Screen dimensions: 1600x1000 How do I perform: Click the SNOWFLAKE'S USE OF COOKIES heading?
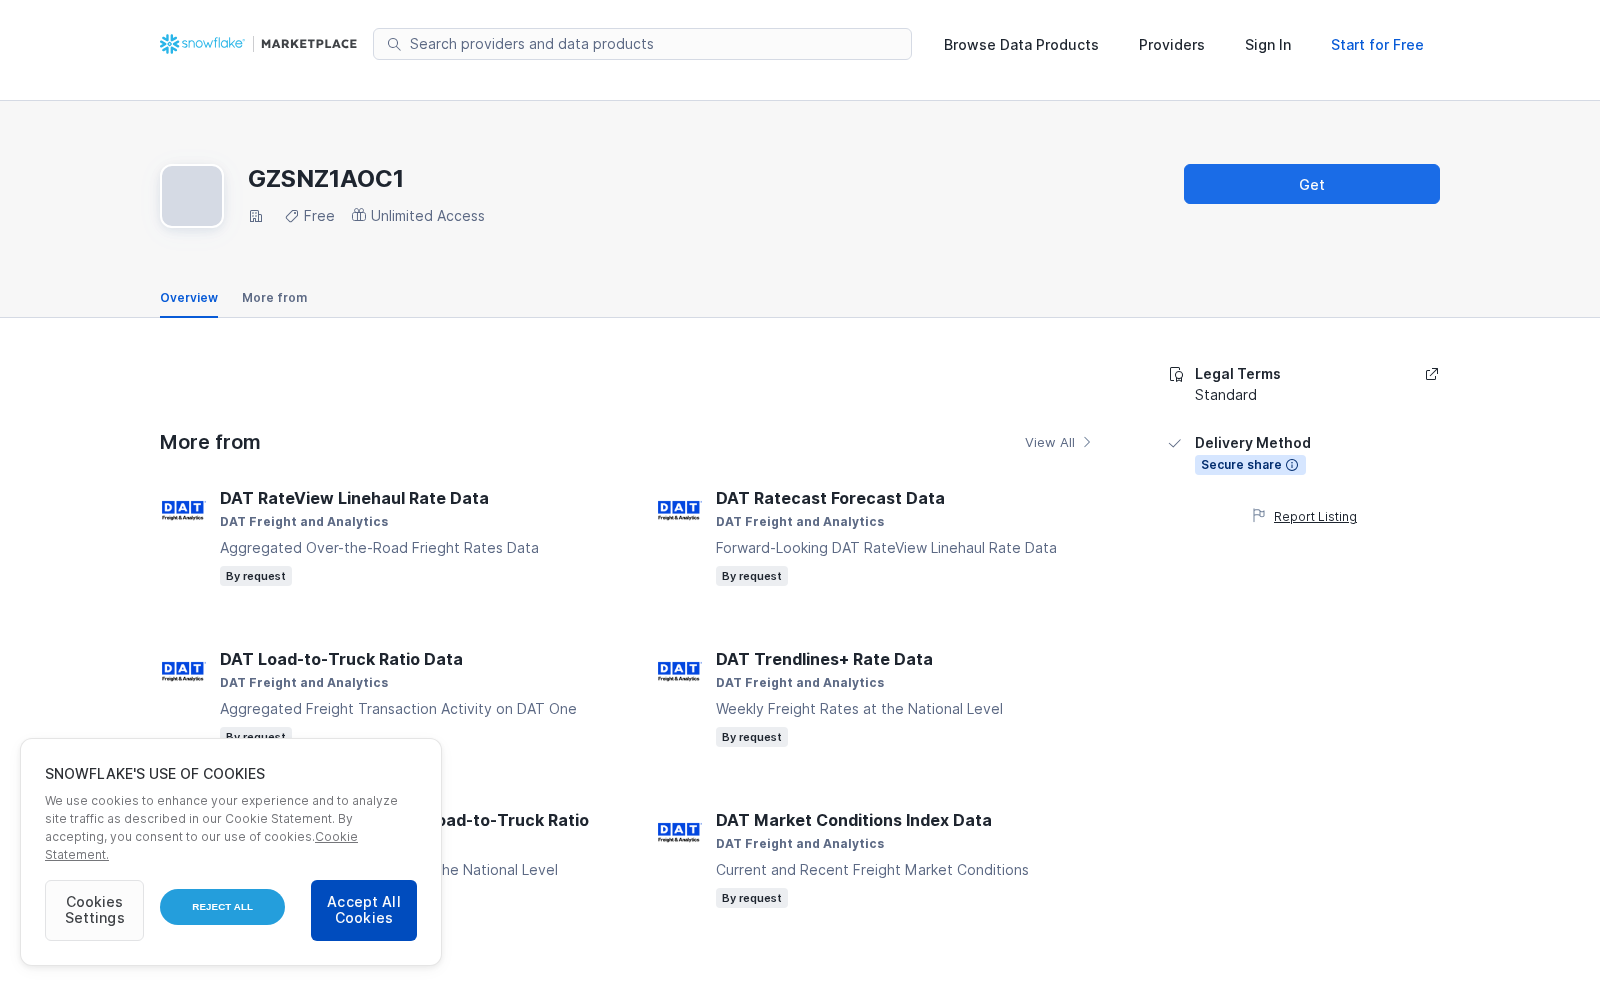(155, 774)
